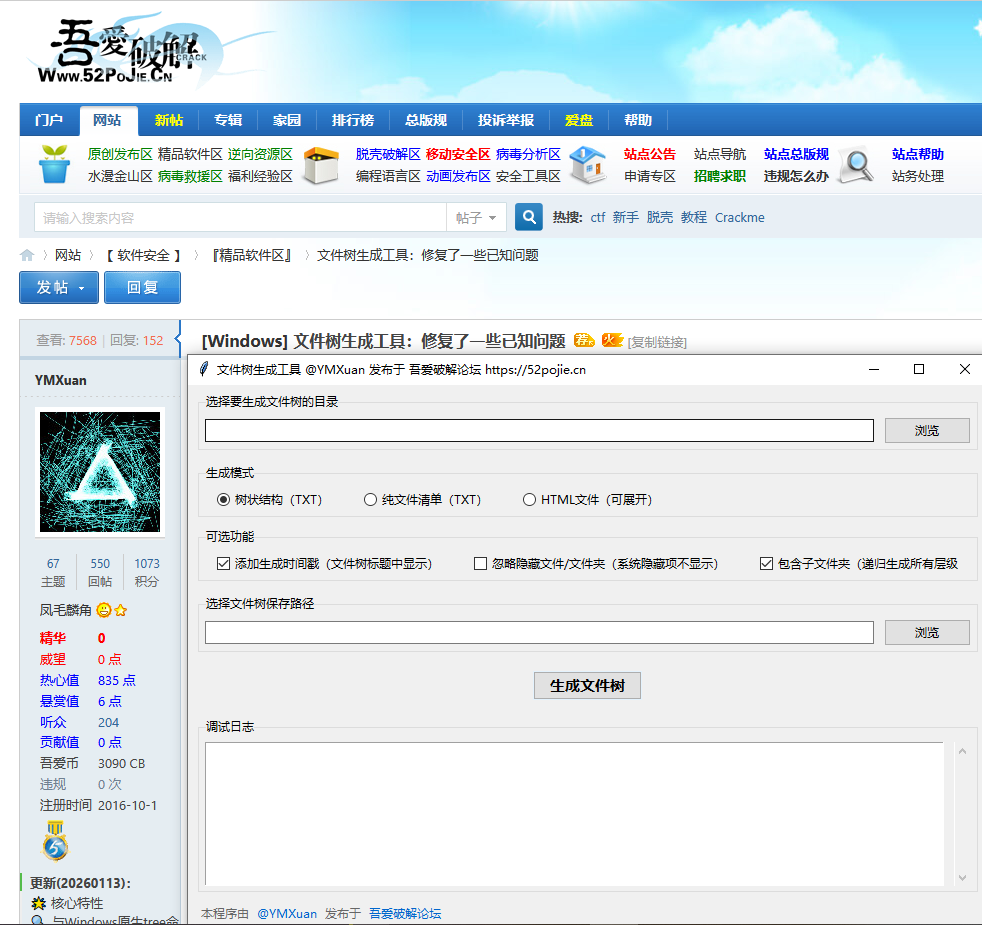Click the hot search term ctf
The image size is (982, 925).
pyautogui.click(x=597, y=217)
